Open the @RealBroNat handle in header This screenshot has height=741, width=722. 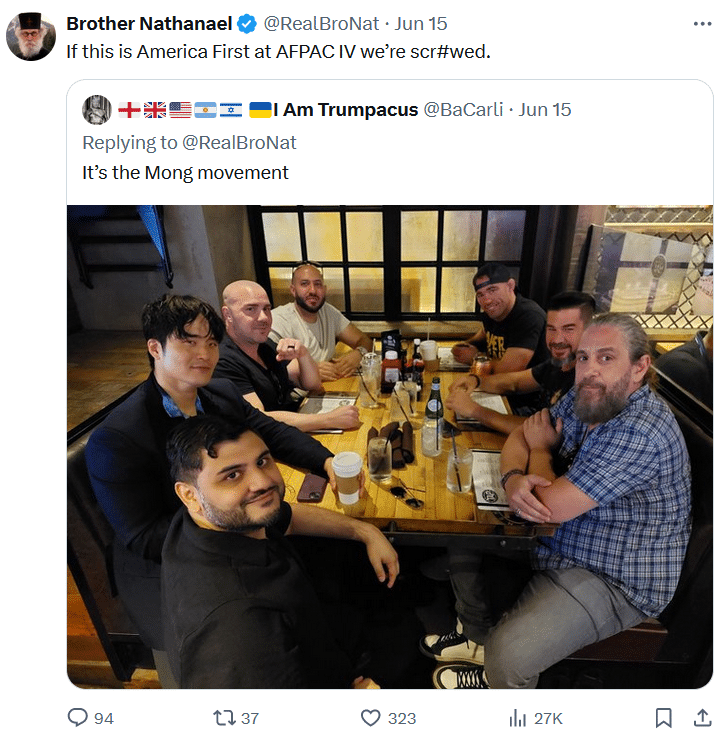click(321, 24)
